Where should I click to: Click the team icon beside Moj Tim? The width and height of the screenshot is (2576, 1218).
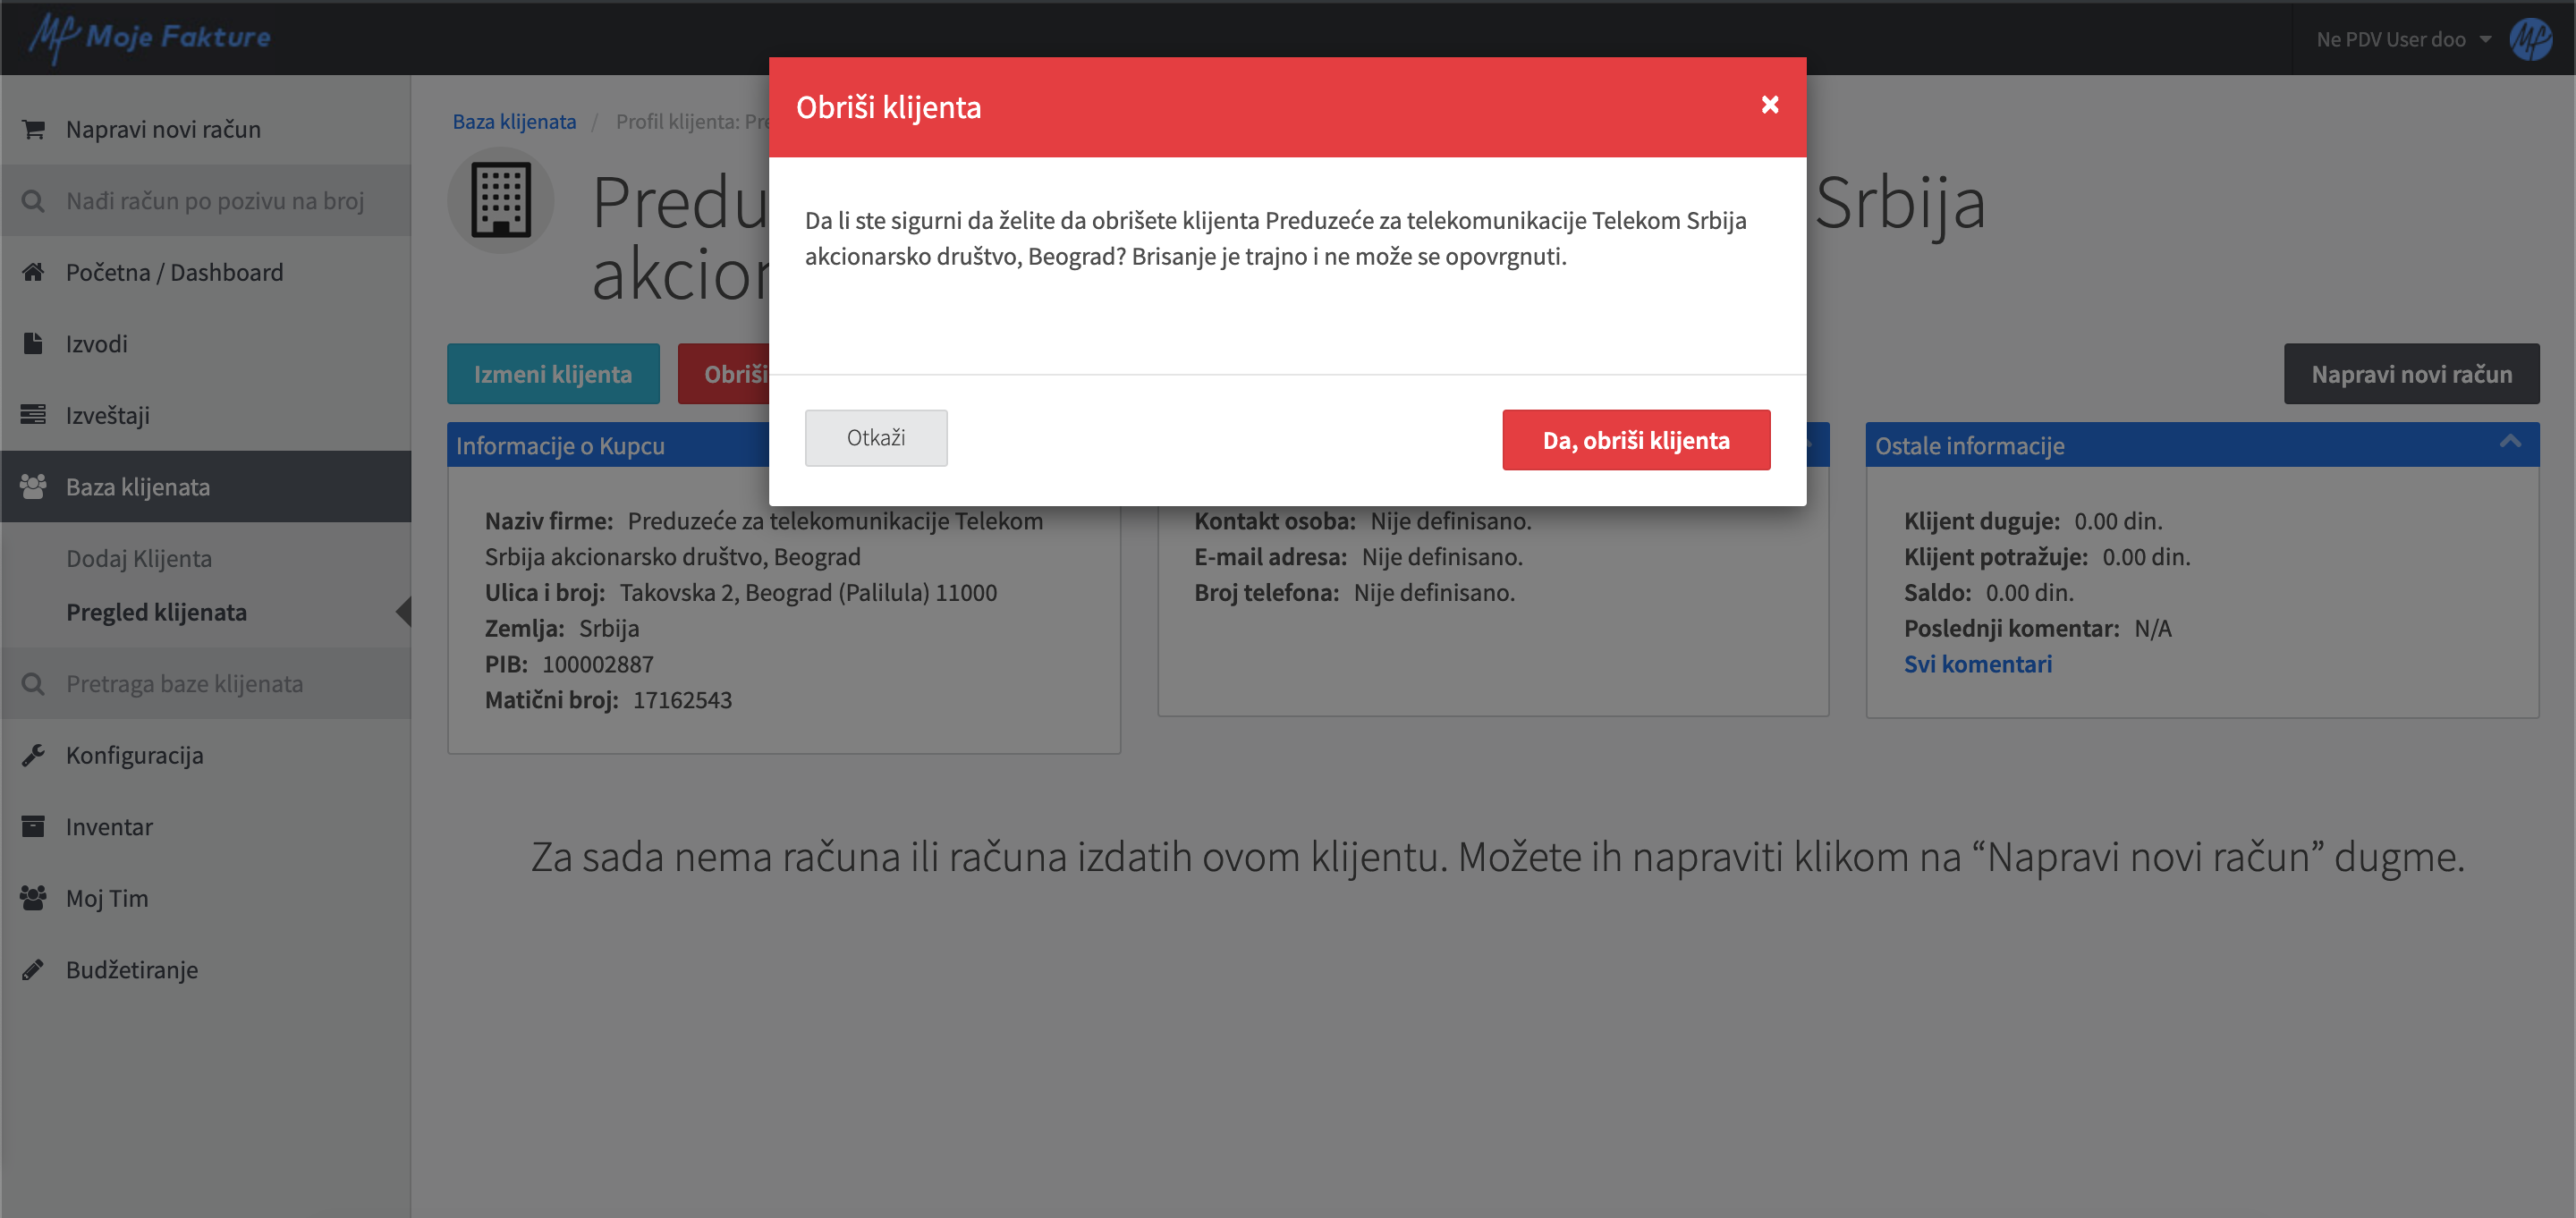pyautogui.click(x=33, y=898)
